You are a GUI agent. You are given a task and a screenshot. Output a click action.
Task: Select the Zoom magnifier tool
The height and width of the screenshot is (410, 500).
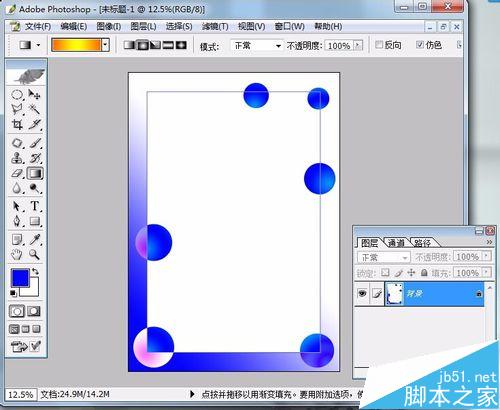pyautogui.click(x=34, y=255)
